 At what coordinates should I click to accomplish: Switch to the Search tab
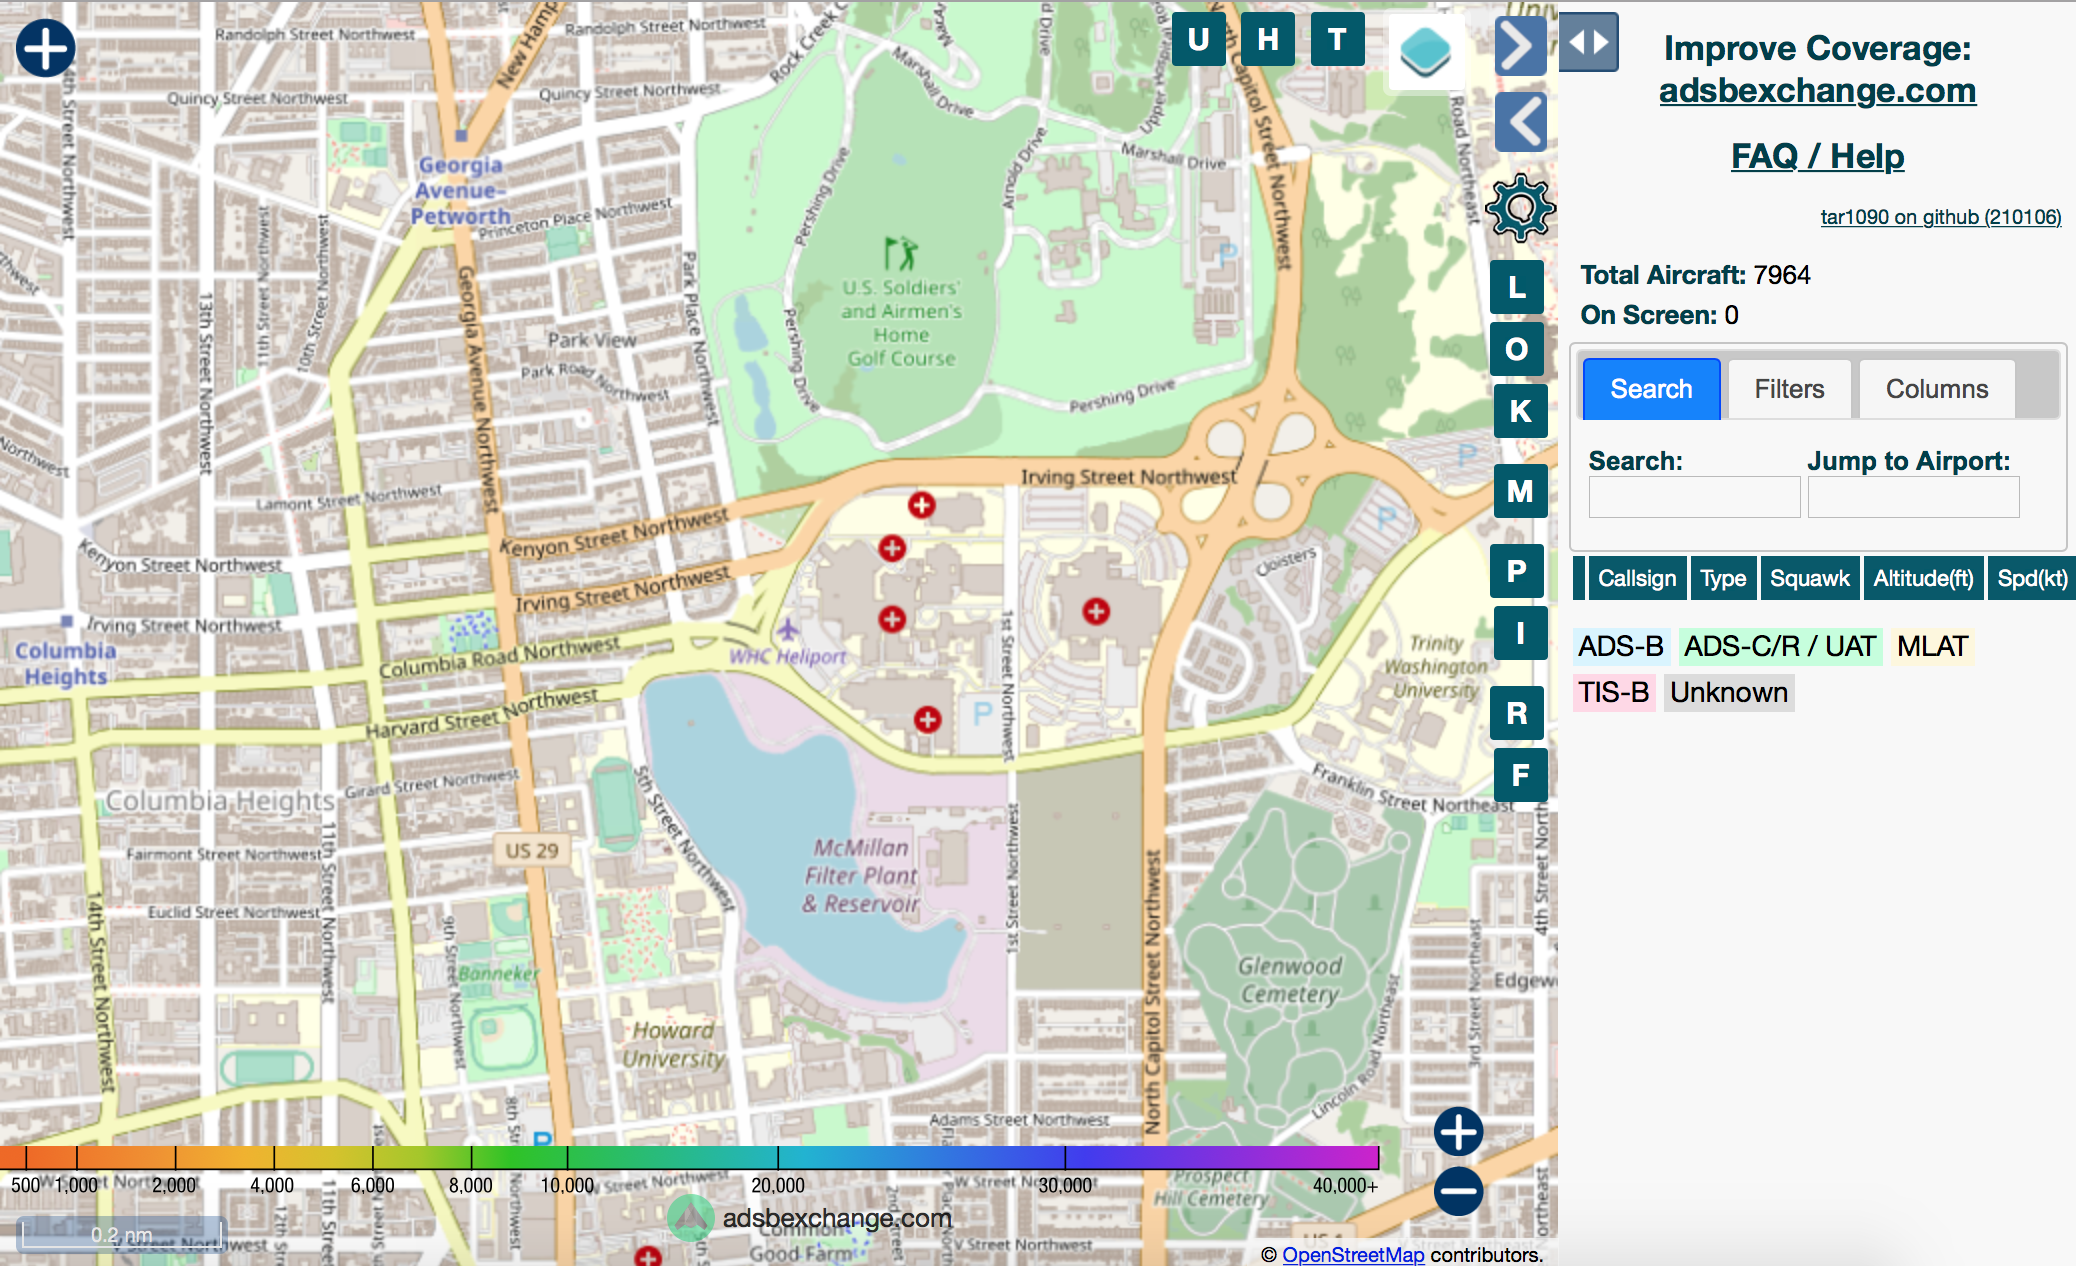[x=1651, y=389]
